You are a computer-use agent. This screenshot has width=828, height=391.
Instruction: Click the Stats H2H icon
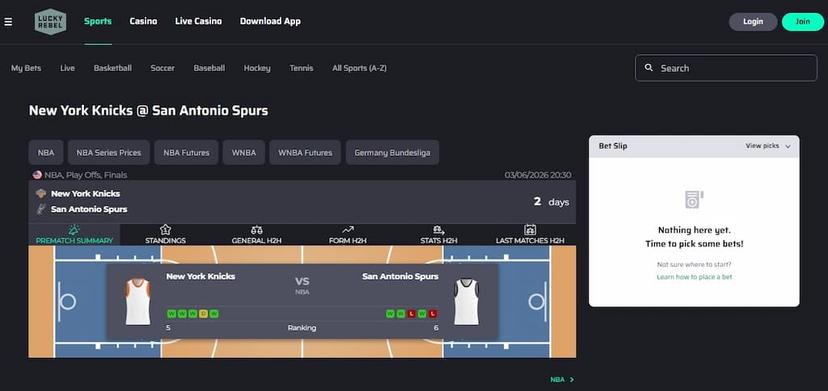[x=439, y=230]
